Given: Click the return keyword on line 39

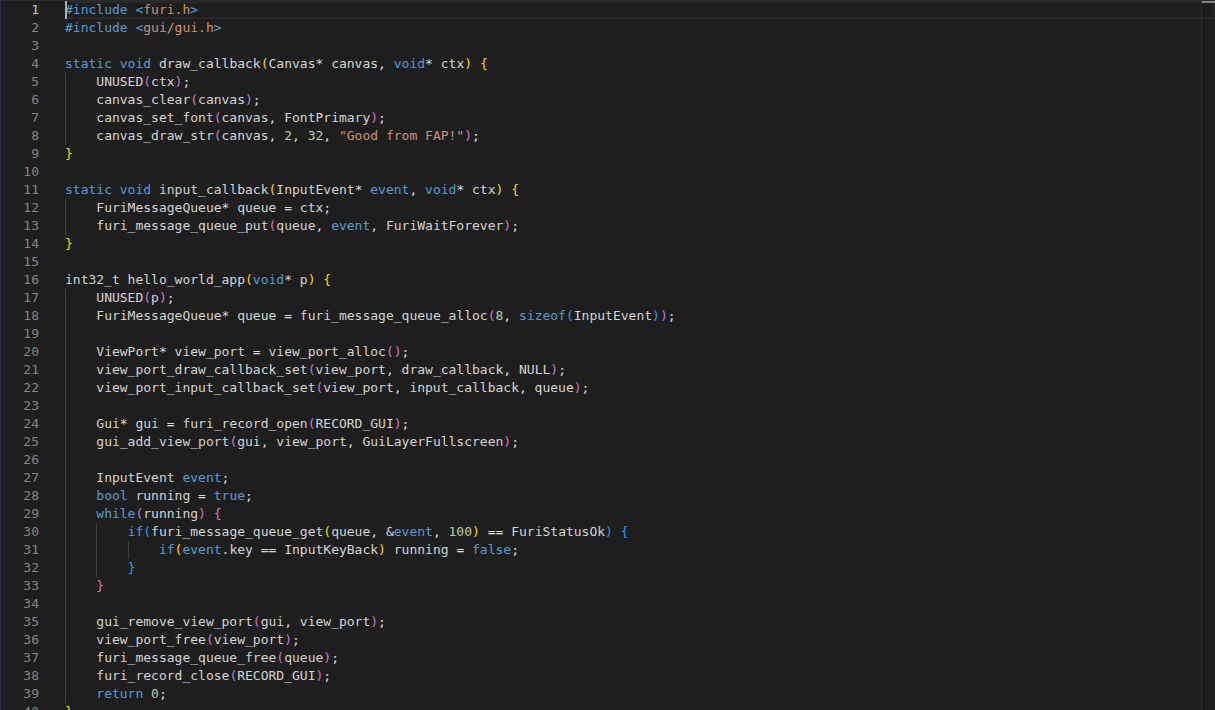Looking at the screenshot, I should click(120, 694).
